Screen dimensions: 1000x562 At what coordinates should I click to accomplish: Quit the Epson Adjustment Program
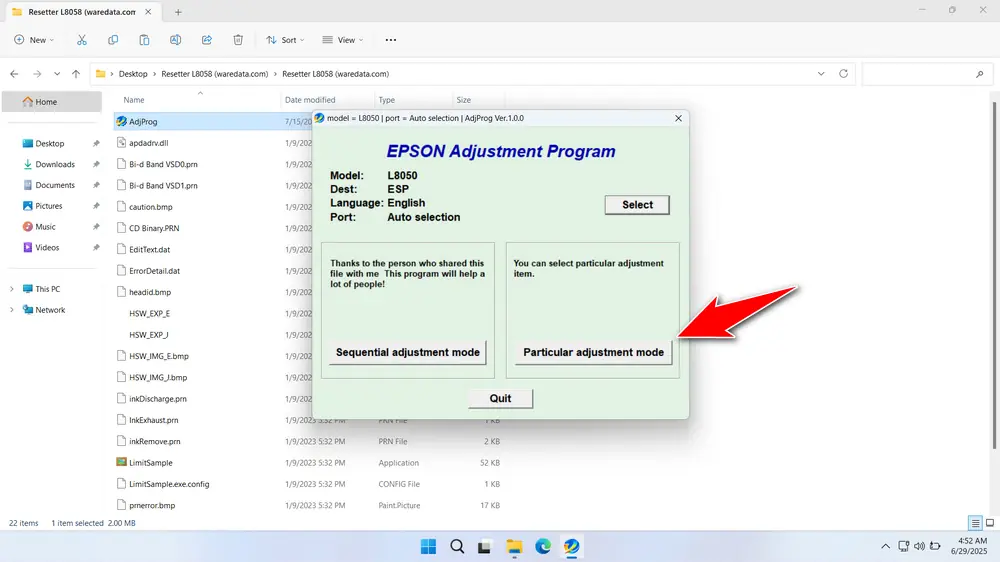pos(500,398)
